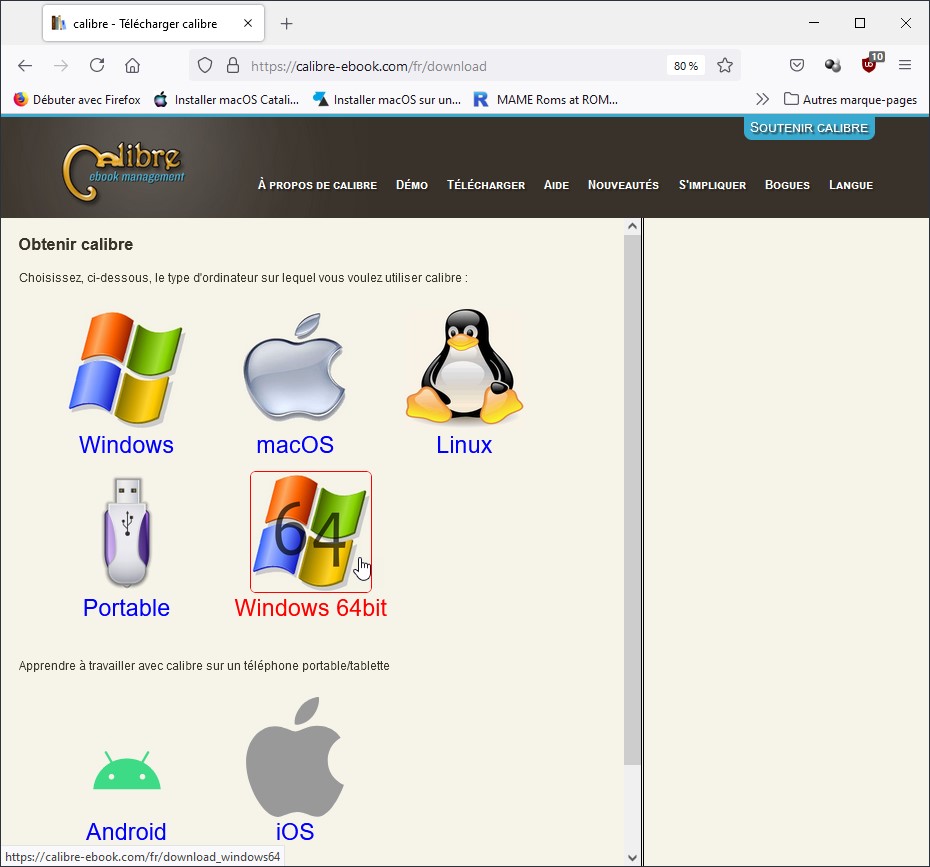The image size is (930, 867).
Task: Bookmark this page with star icon
Action: 725,66
